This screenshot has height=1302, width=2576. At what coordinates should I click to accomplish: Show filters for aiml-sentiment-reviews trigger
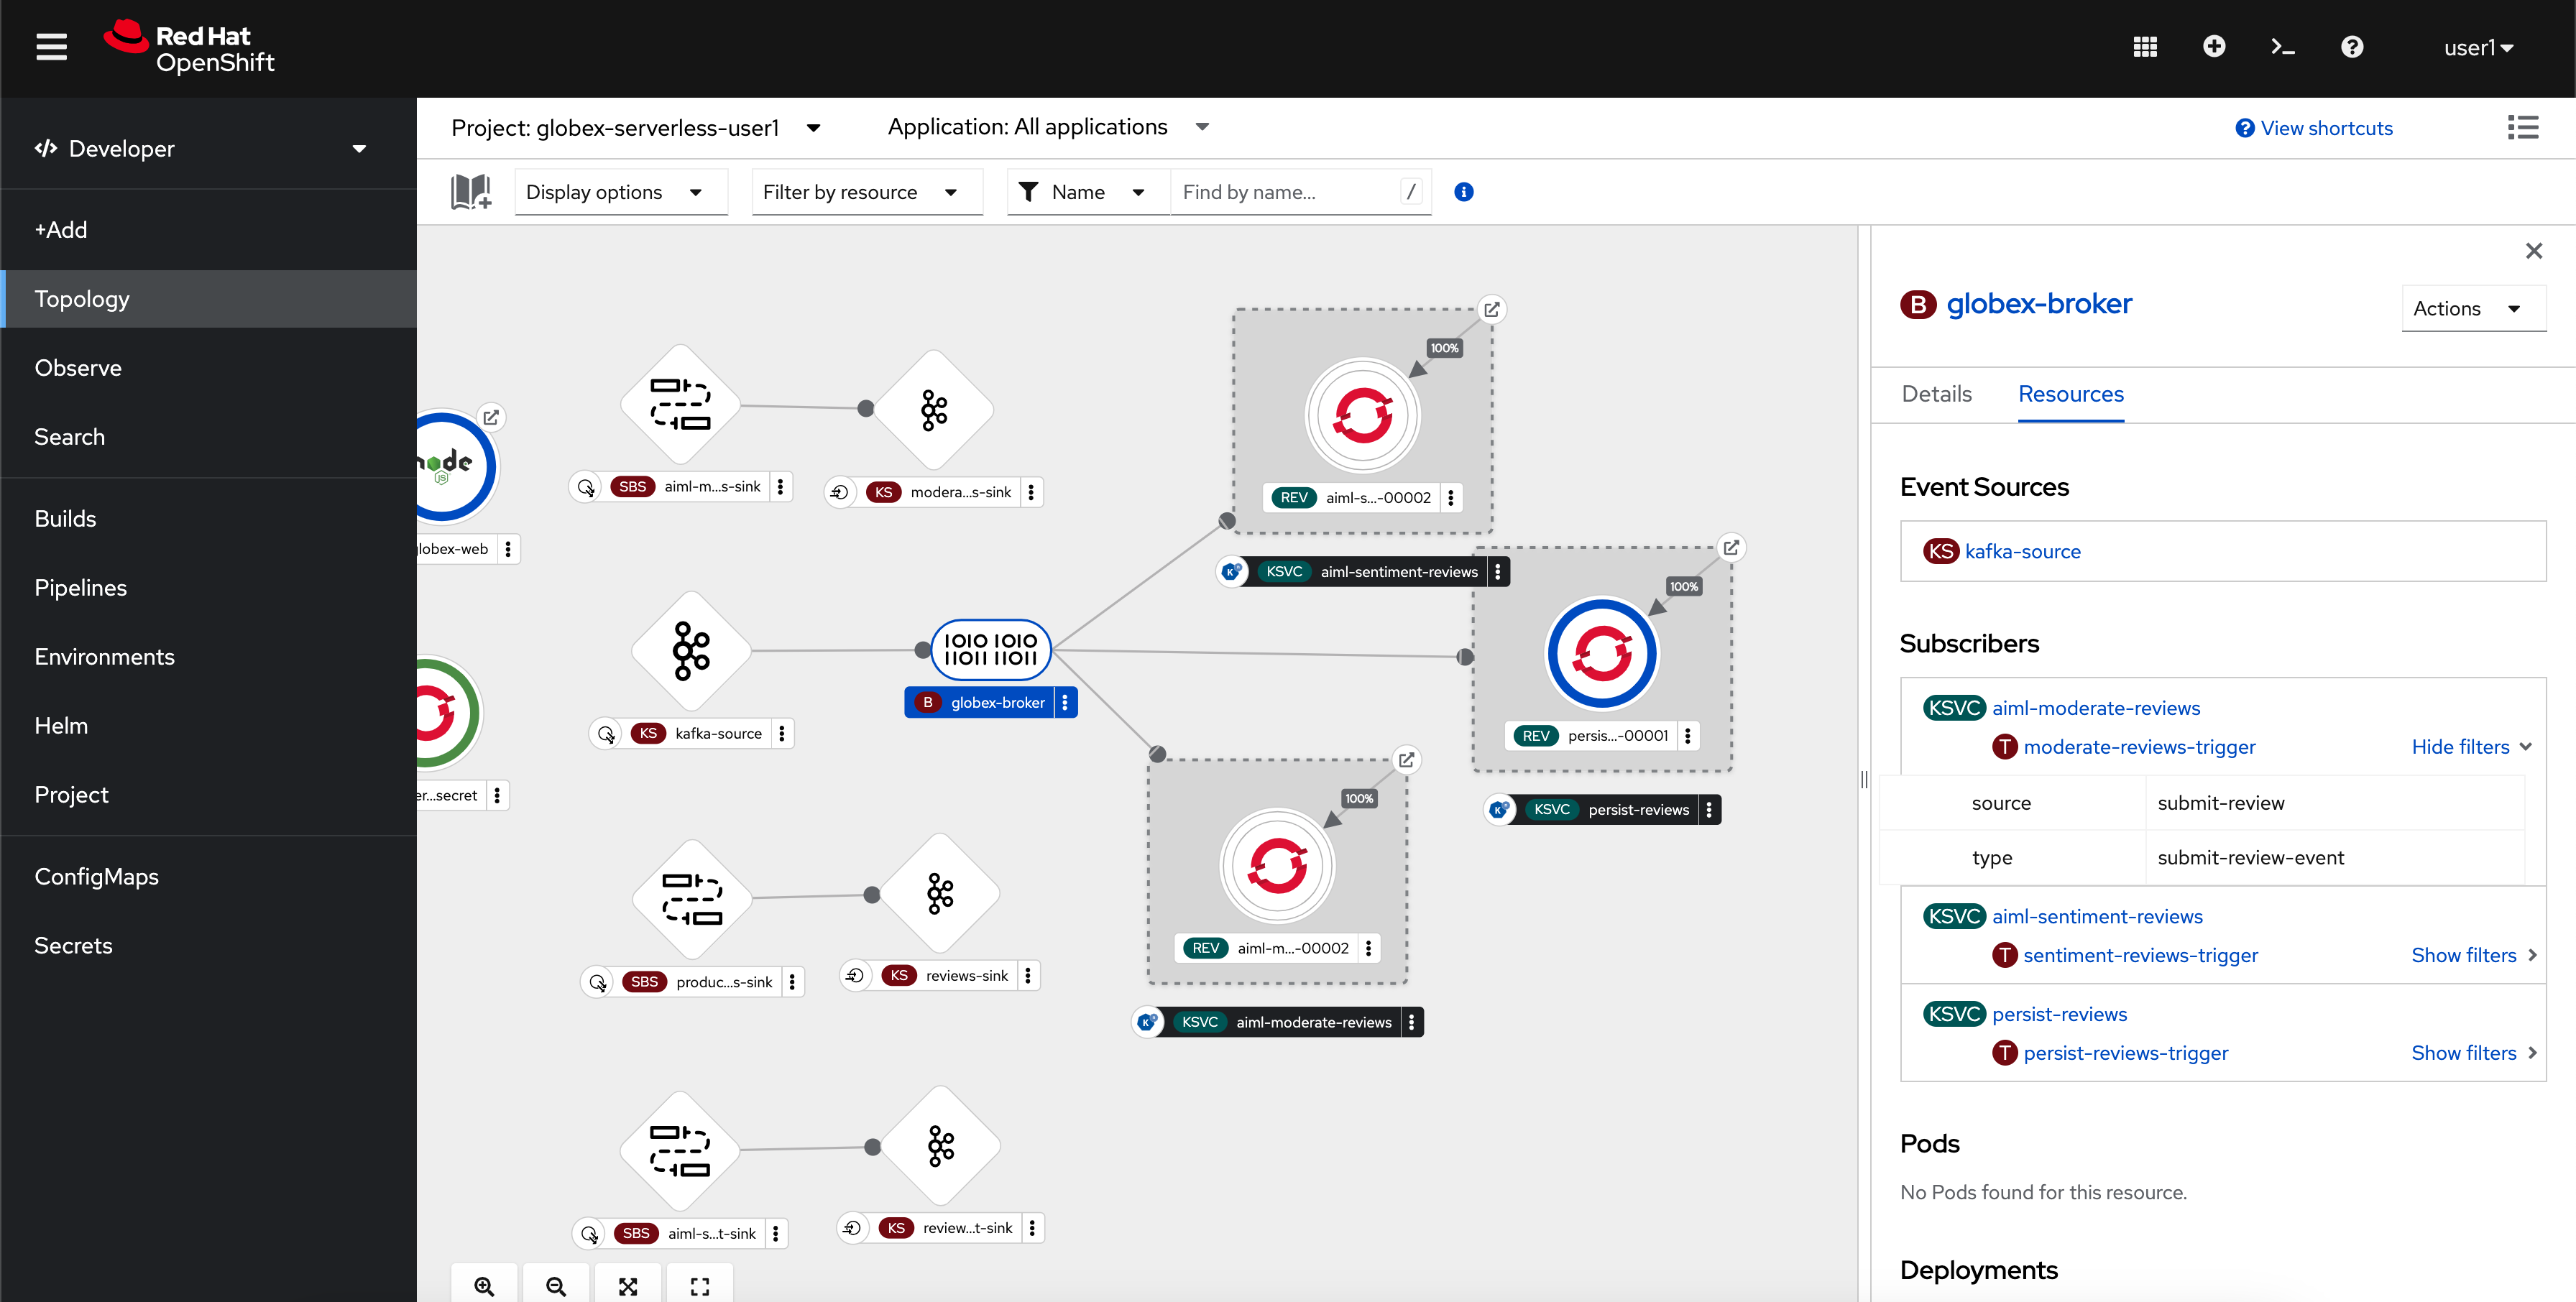click(2463, 954)
